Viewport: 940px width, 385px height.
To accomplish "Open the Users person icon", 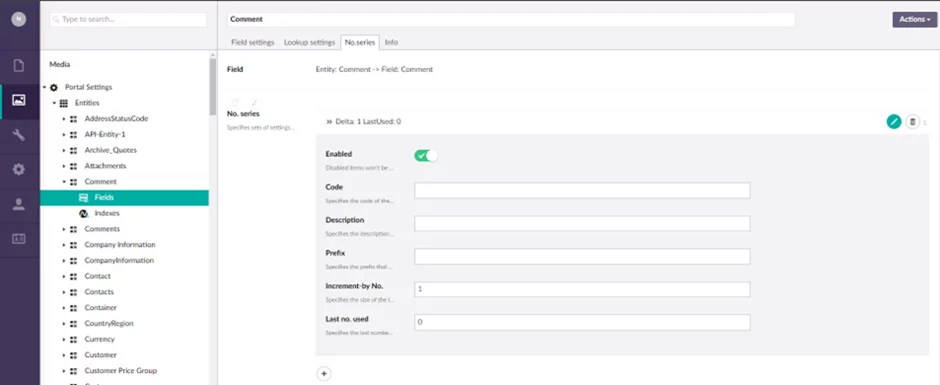I will pos(19,204).
